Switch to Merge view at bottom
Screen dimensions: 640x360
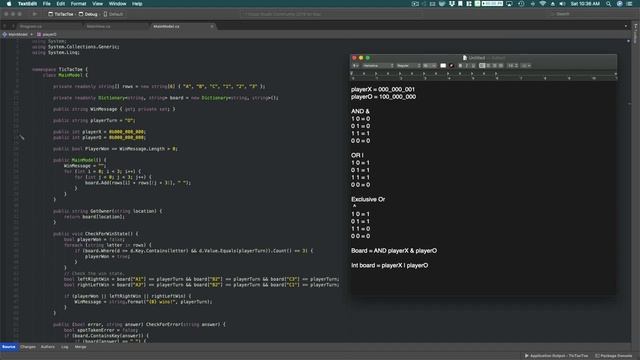(80, 347)
